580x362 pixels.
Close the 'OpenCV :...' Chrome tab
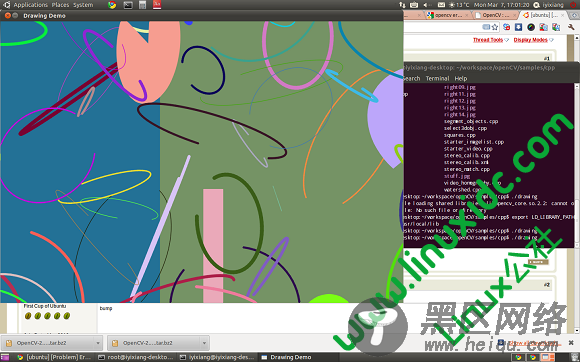(x=514, y=15)
